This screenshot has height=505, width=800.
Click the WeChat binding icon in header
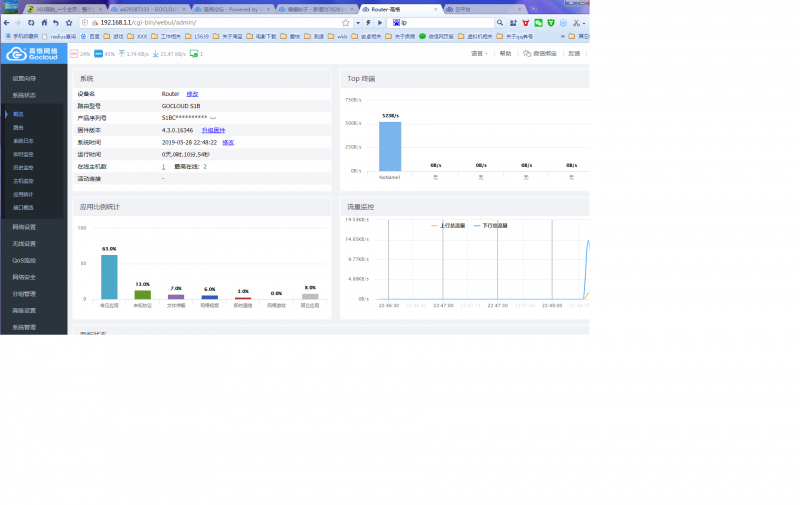pos(527,54)
